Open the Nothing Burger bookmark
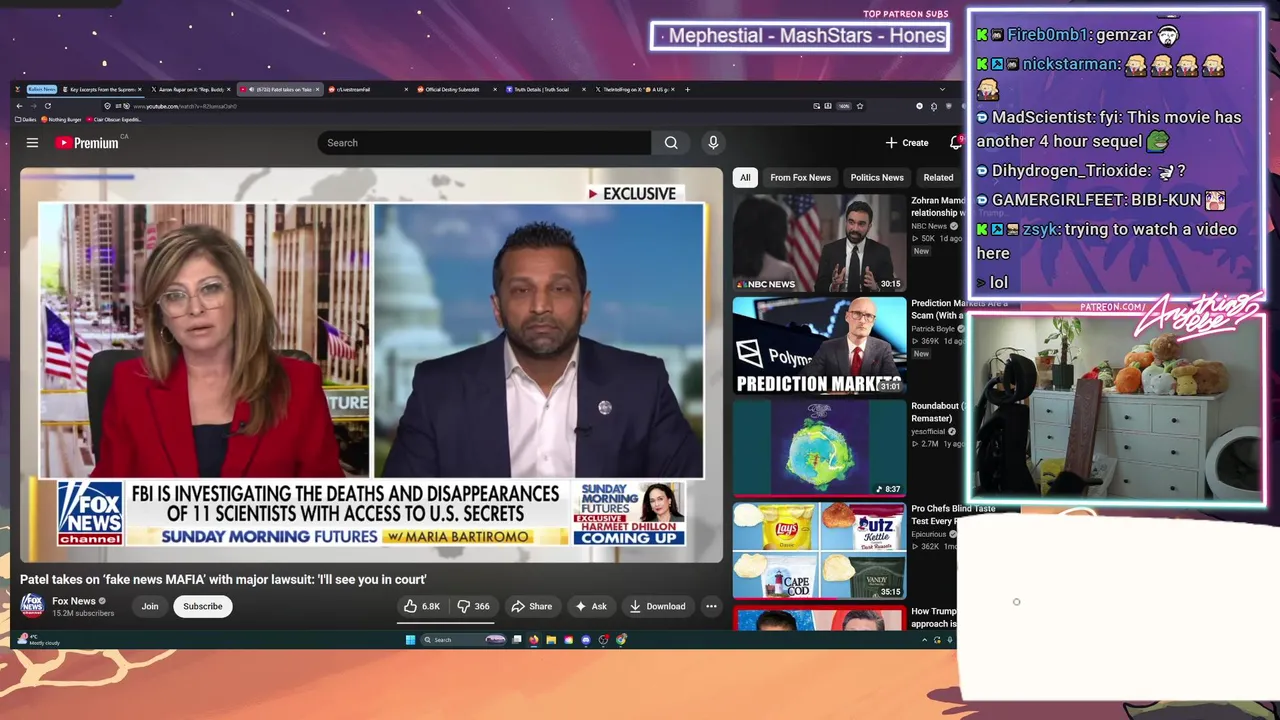This screenshot has width=1280, height=720. click(62, 119)
